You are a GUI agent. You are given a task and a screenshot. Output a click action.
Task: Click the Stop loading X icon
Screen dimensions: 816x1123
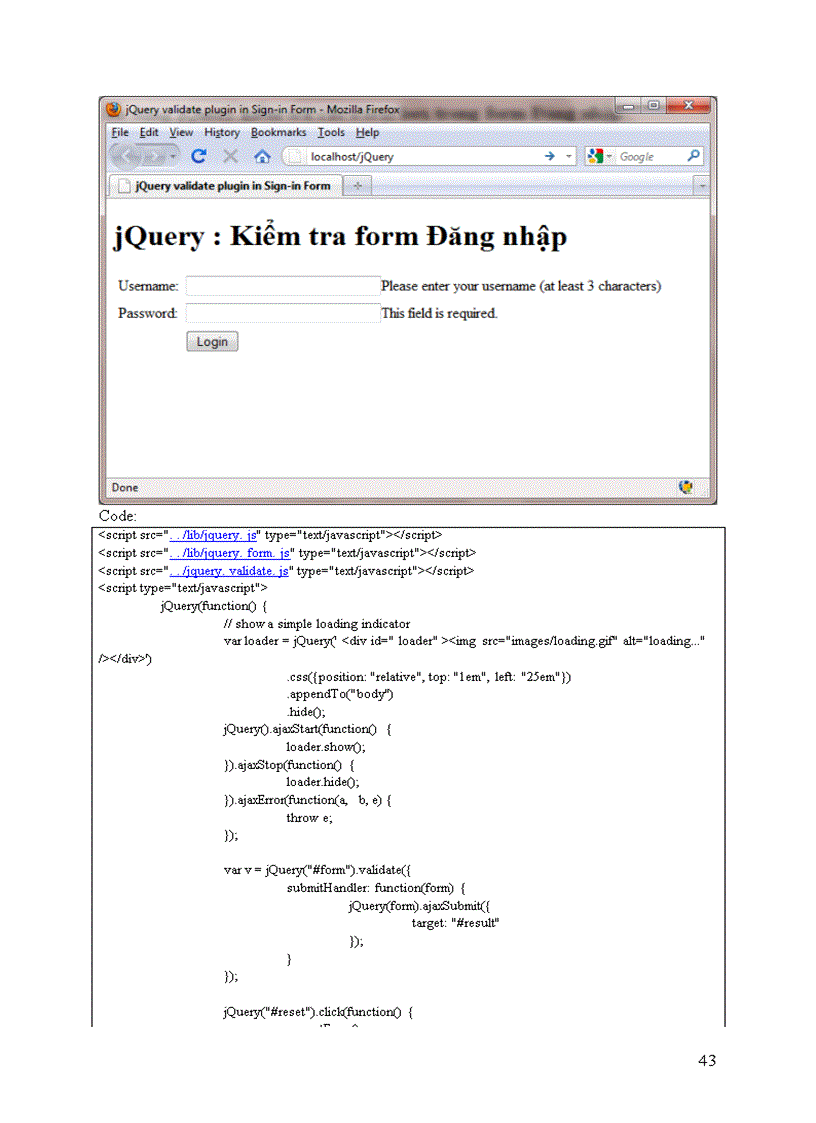[230, 156]
